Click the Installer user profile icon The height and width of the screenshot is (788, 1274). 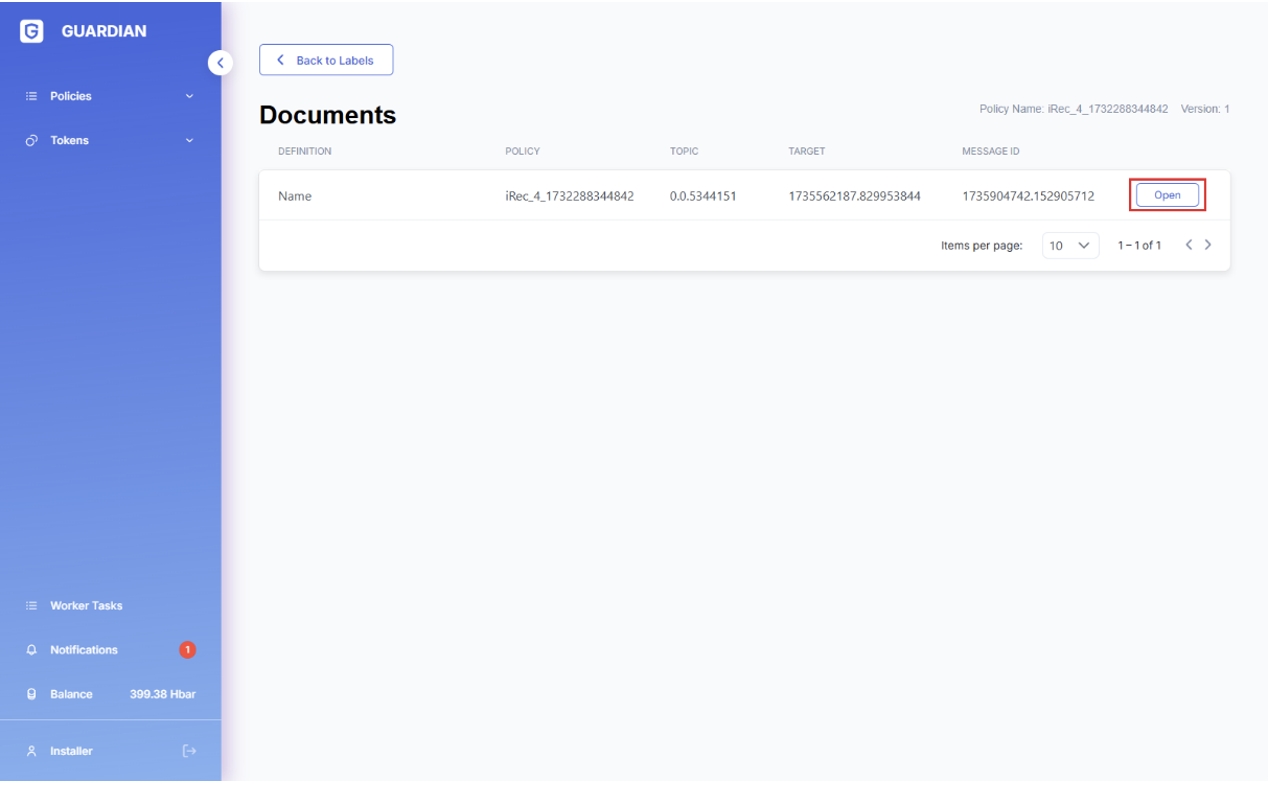tap(32, 751)
